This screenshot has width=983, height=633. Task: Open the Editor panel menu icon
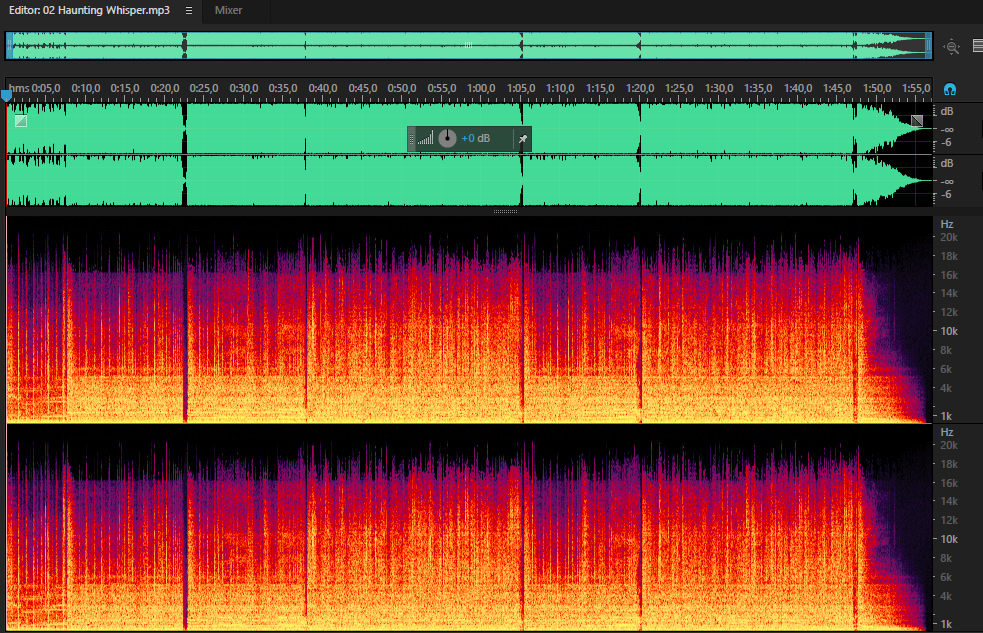(x=189, y=11)
